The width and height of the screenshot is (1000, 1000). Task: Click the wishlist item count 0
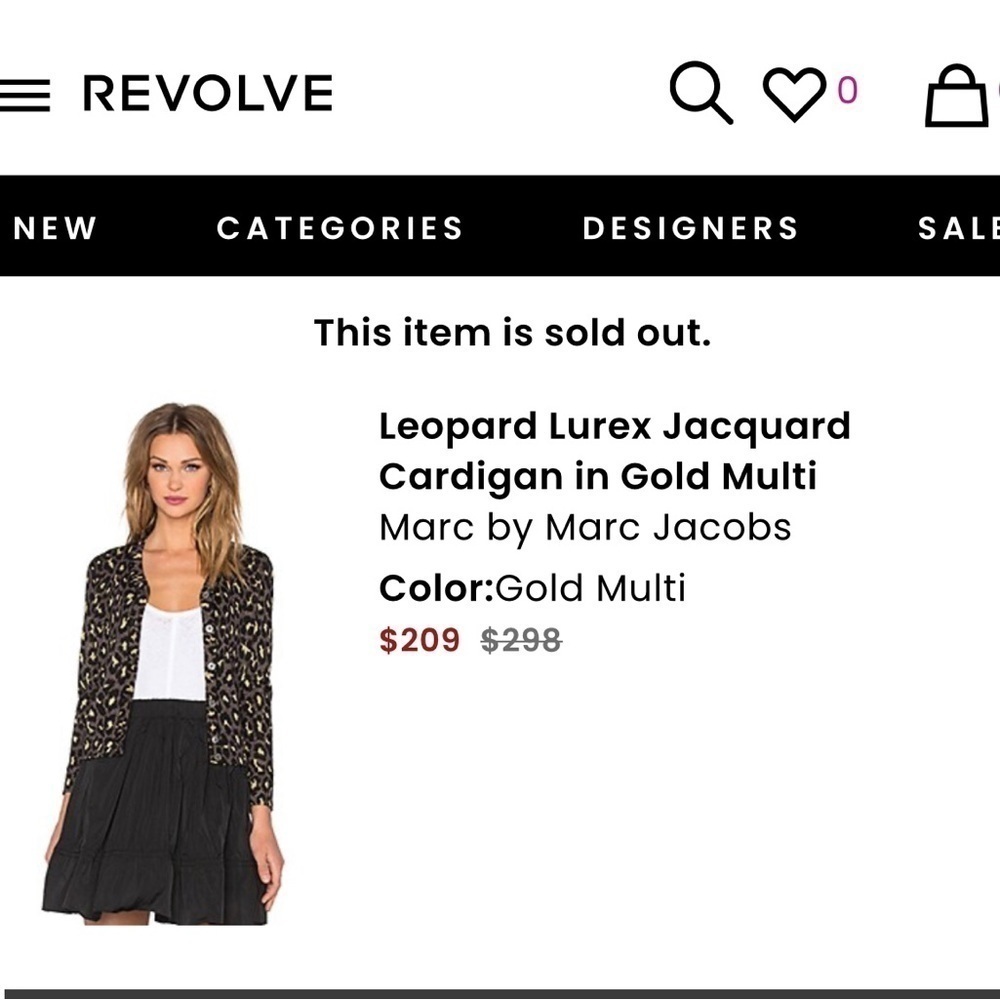[847, 91]
